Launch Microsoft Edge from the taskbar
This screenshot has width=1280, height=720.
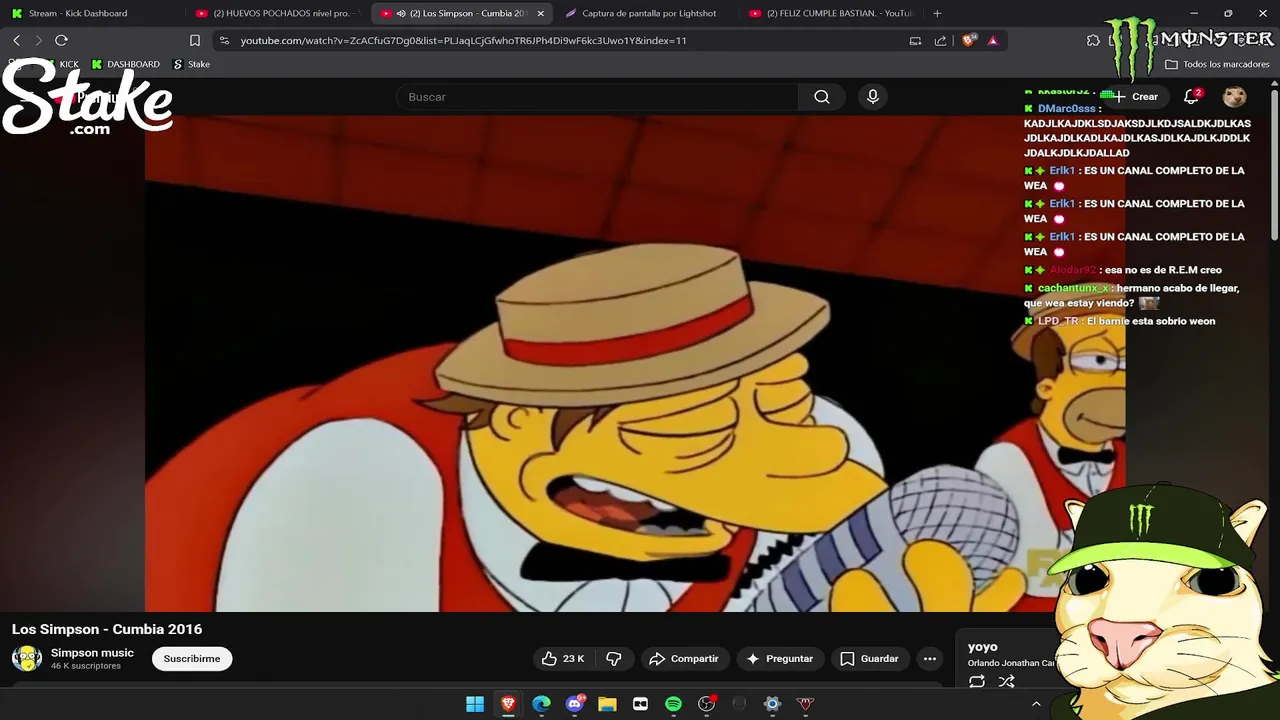click(541, 704)
